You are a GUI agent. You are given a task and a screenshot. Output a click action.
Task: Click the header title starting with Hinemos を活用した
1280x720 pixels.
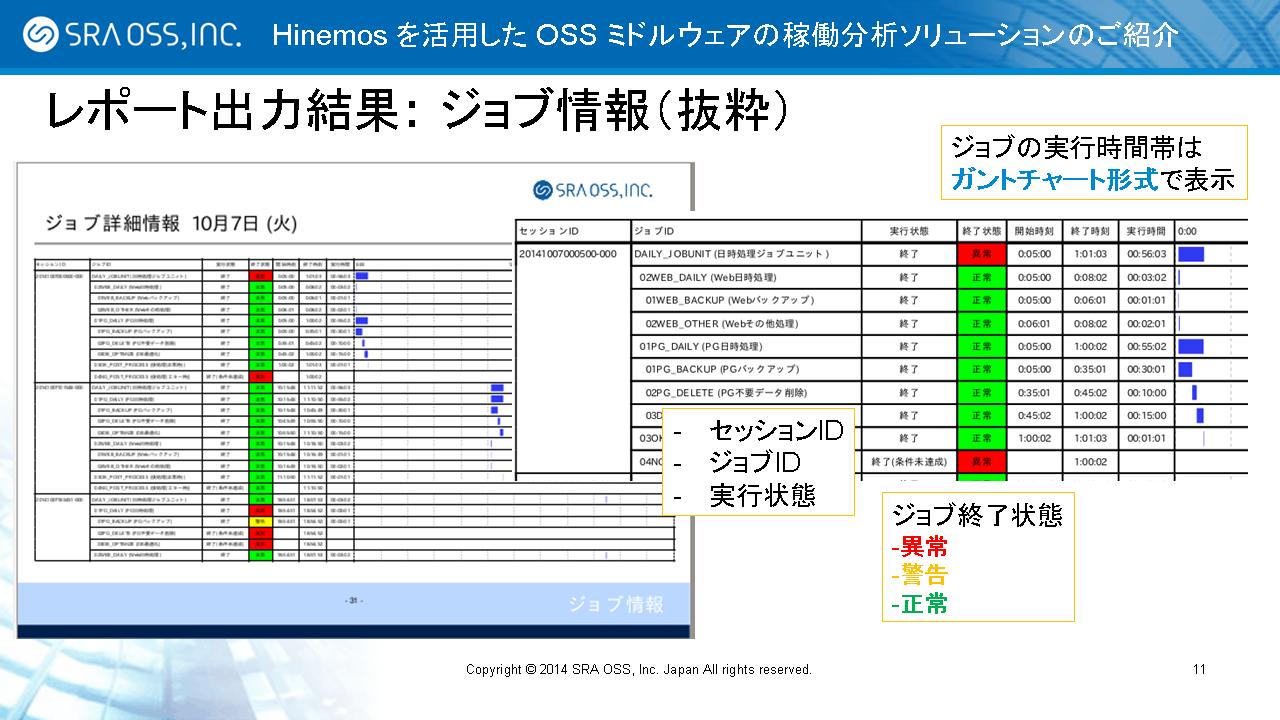pos(724,36)
